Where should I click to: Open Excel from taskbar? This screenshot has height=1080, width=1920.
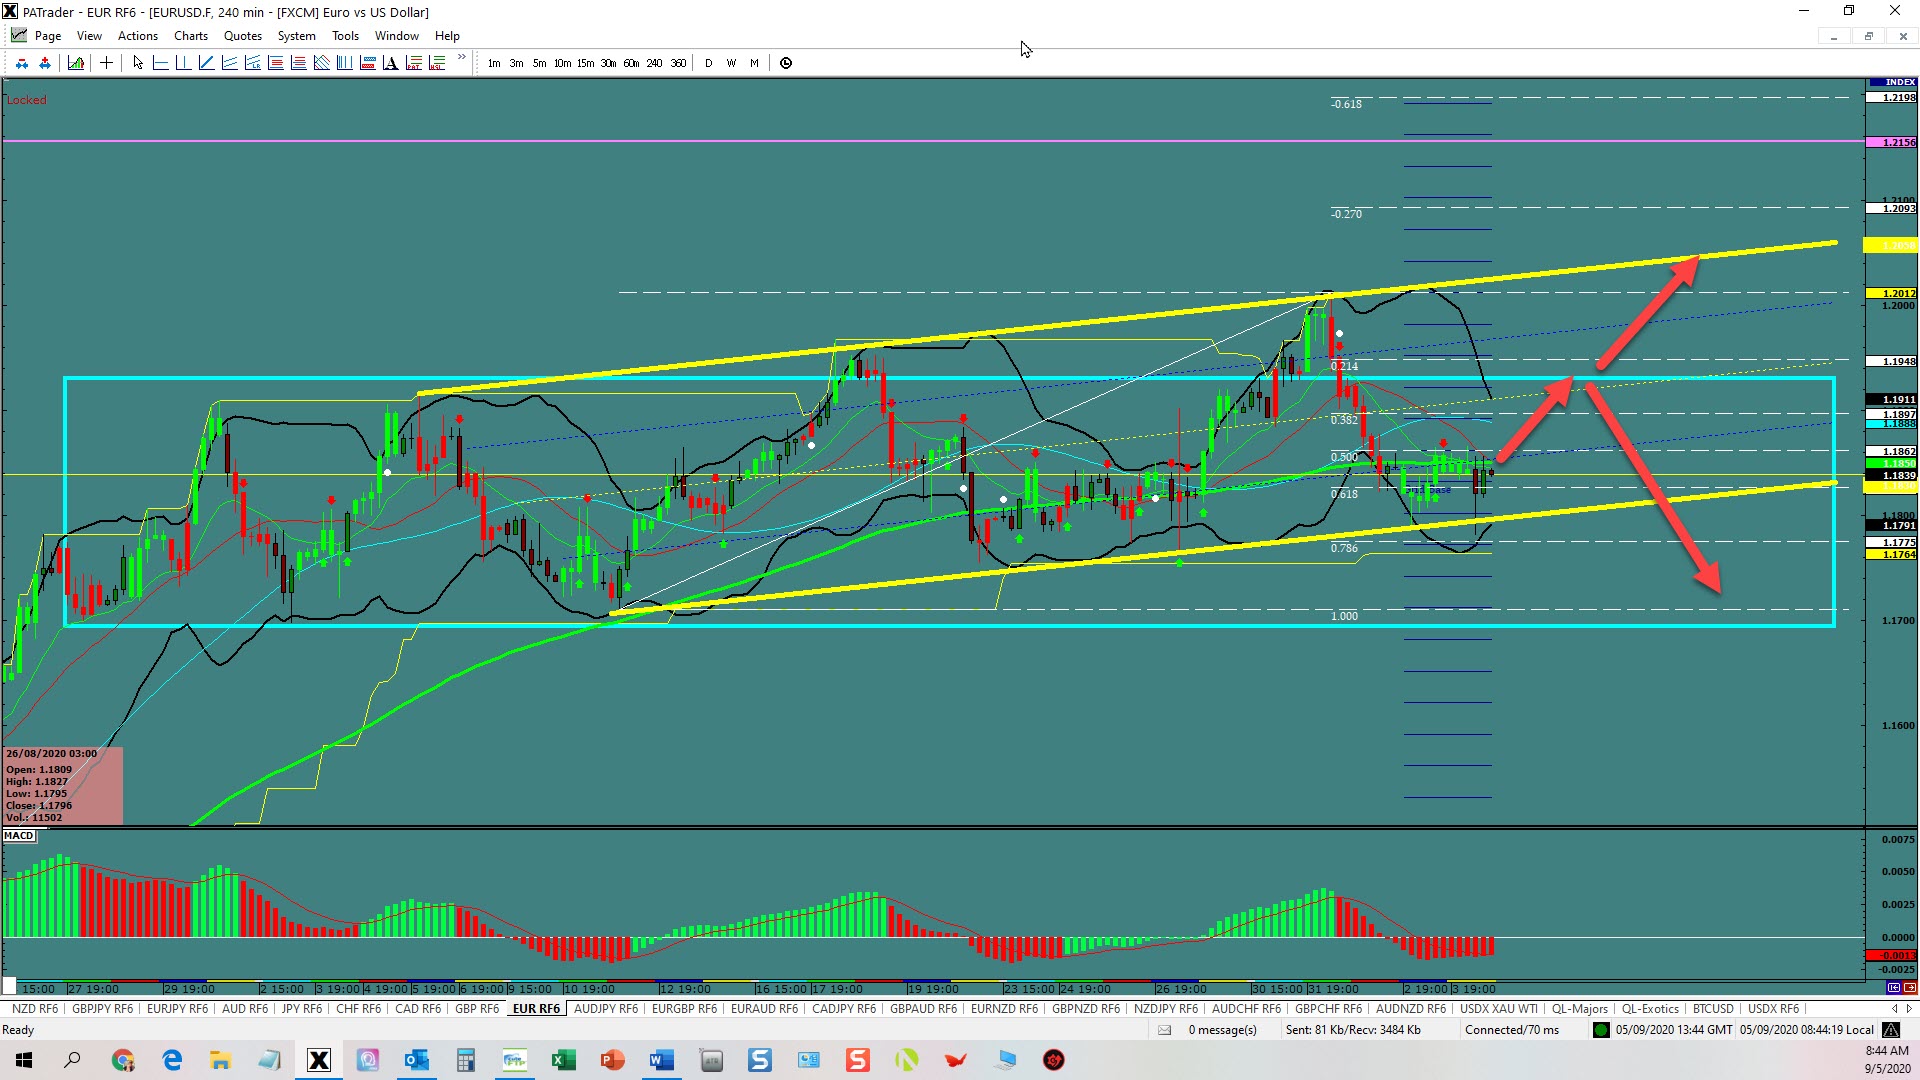point(563,1060)
